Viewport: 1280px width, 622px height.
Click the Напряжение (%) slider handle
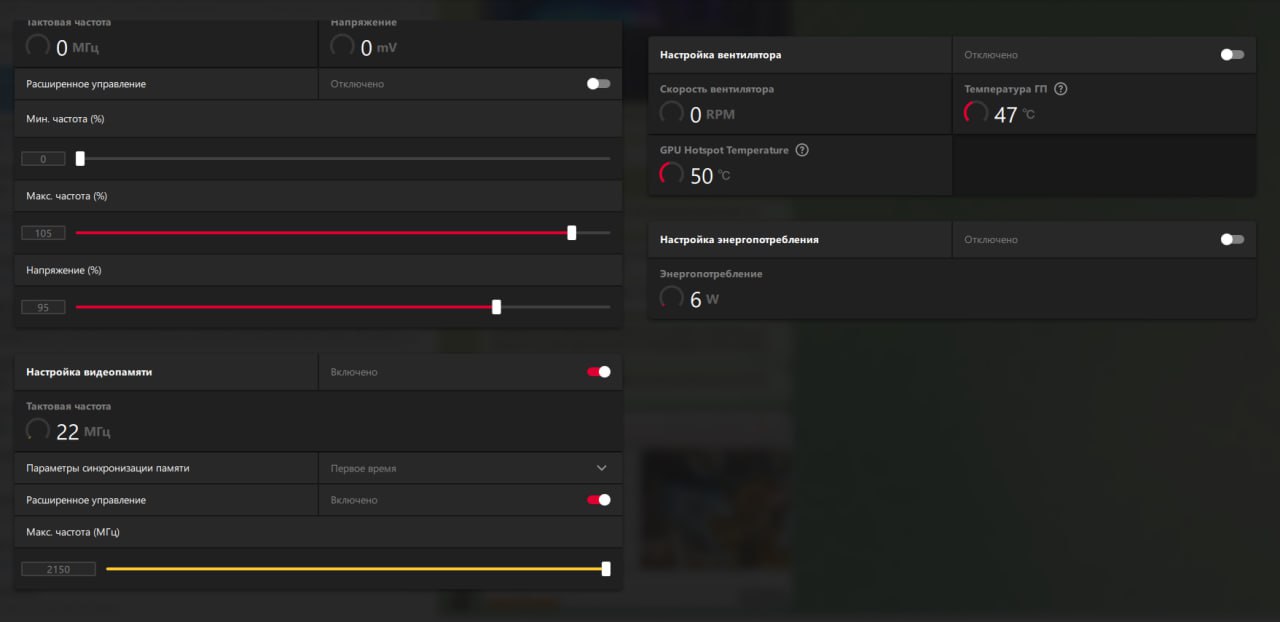(497, 307)
